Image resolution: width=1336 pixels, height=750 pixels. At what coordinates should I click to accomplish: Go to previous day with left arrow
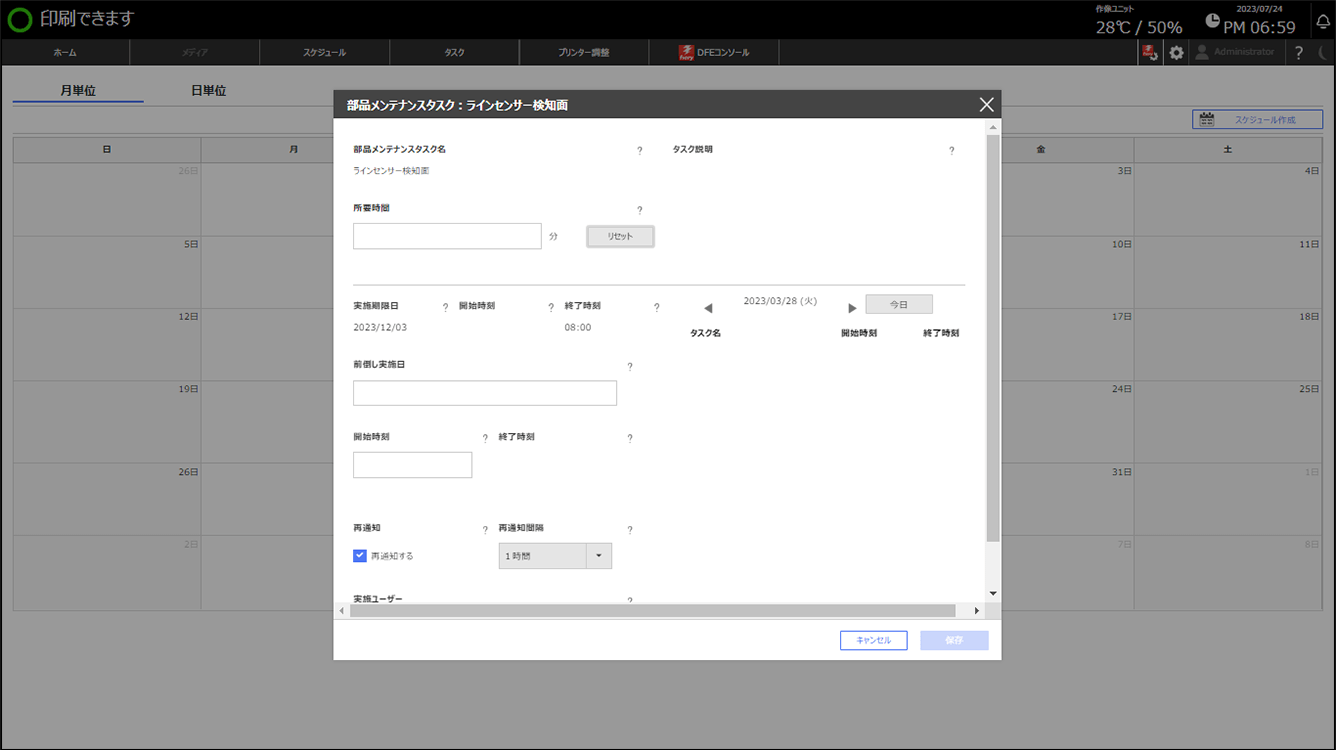(x=708, y=308)
